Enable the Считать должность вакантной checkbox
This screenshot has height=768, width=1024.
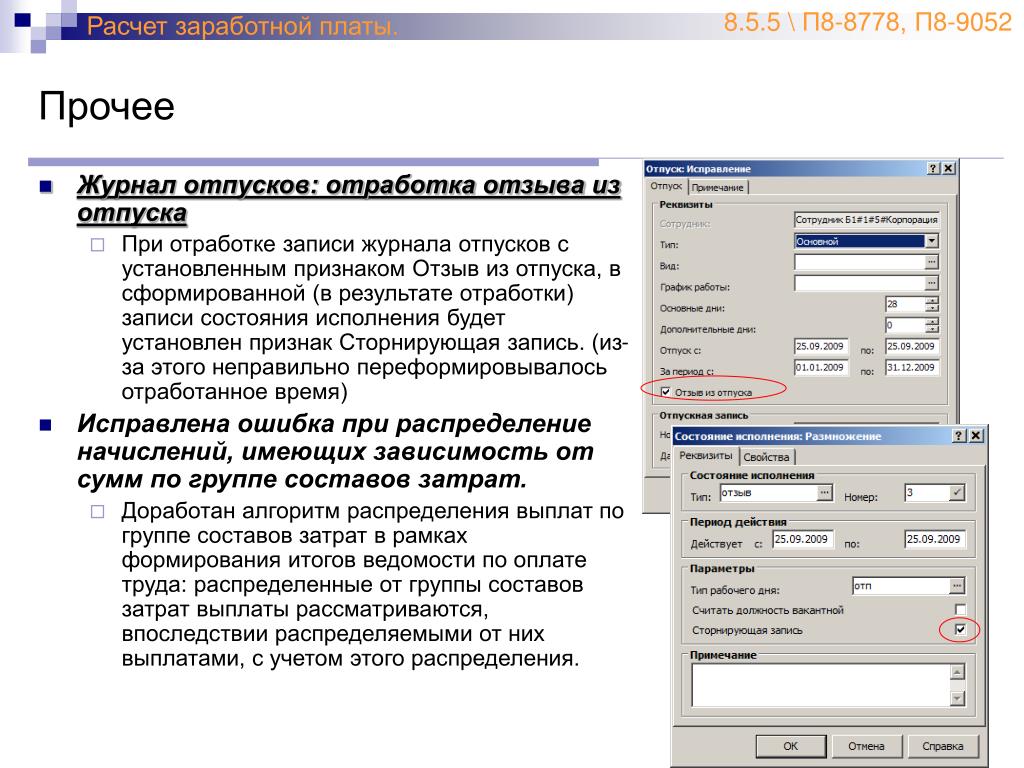(x=960, y=609)
